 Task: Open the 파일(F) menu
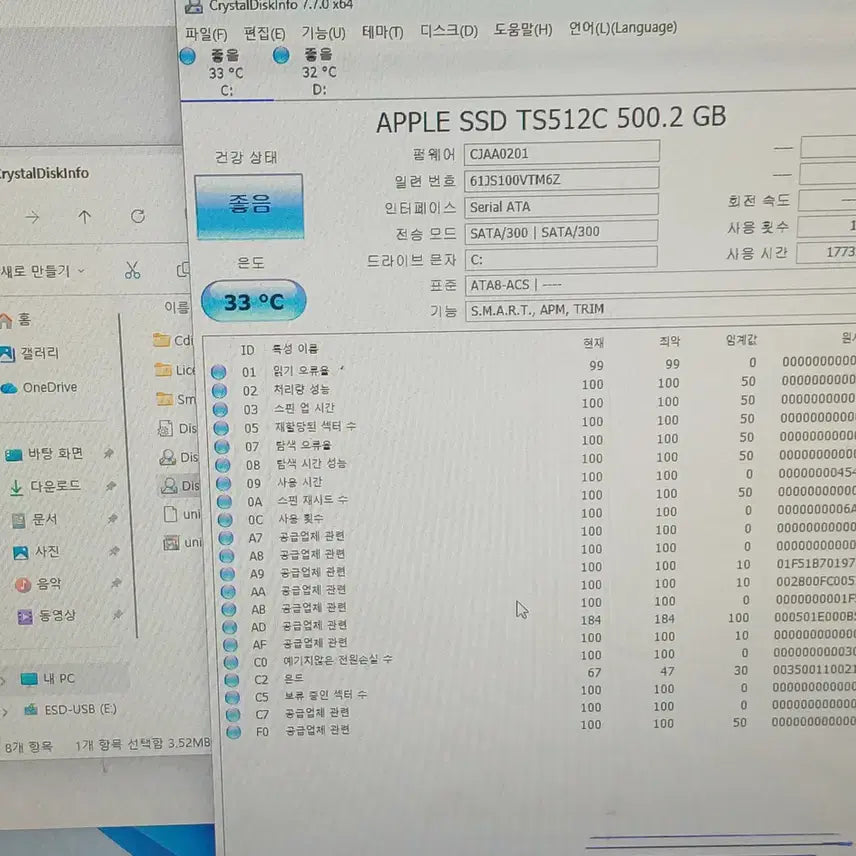click(x=206, y=34)
